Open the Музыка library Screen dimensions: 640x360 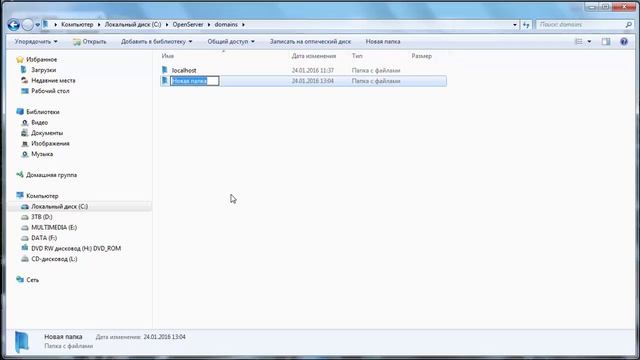tap(42, 154)
